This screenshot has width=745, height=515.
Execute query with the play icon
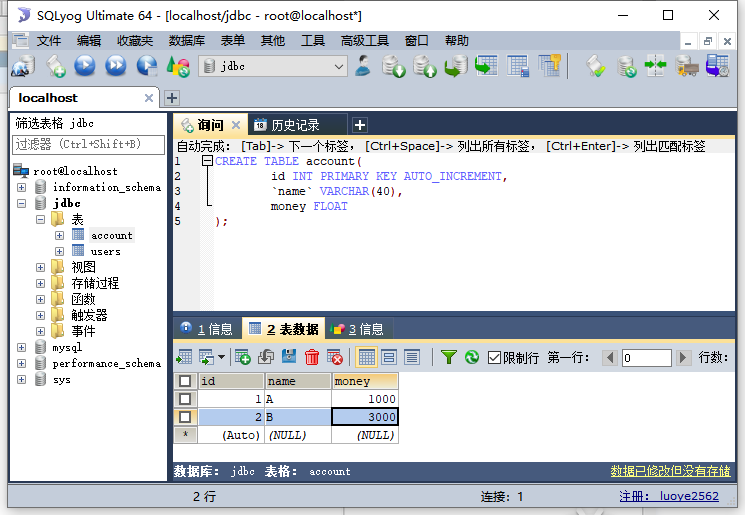[x=85, y=66]
